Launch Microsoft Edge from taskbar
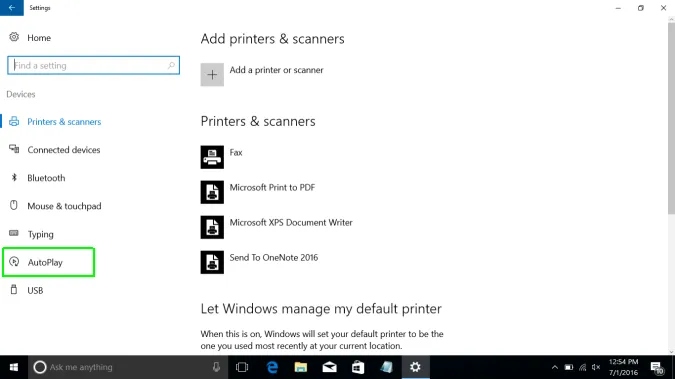 (272, 367)
